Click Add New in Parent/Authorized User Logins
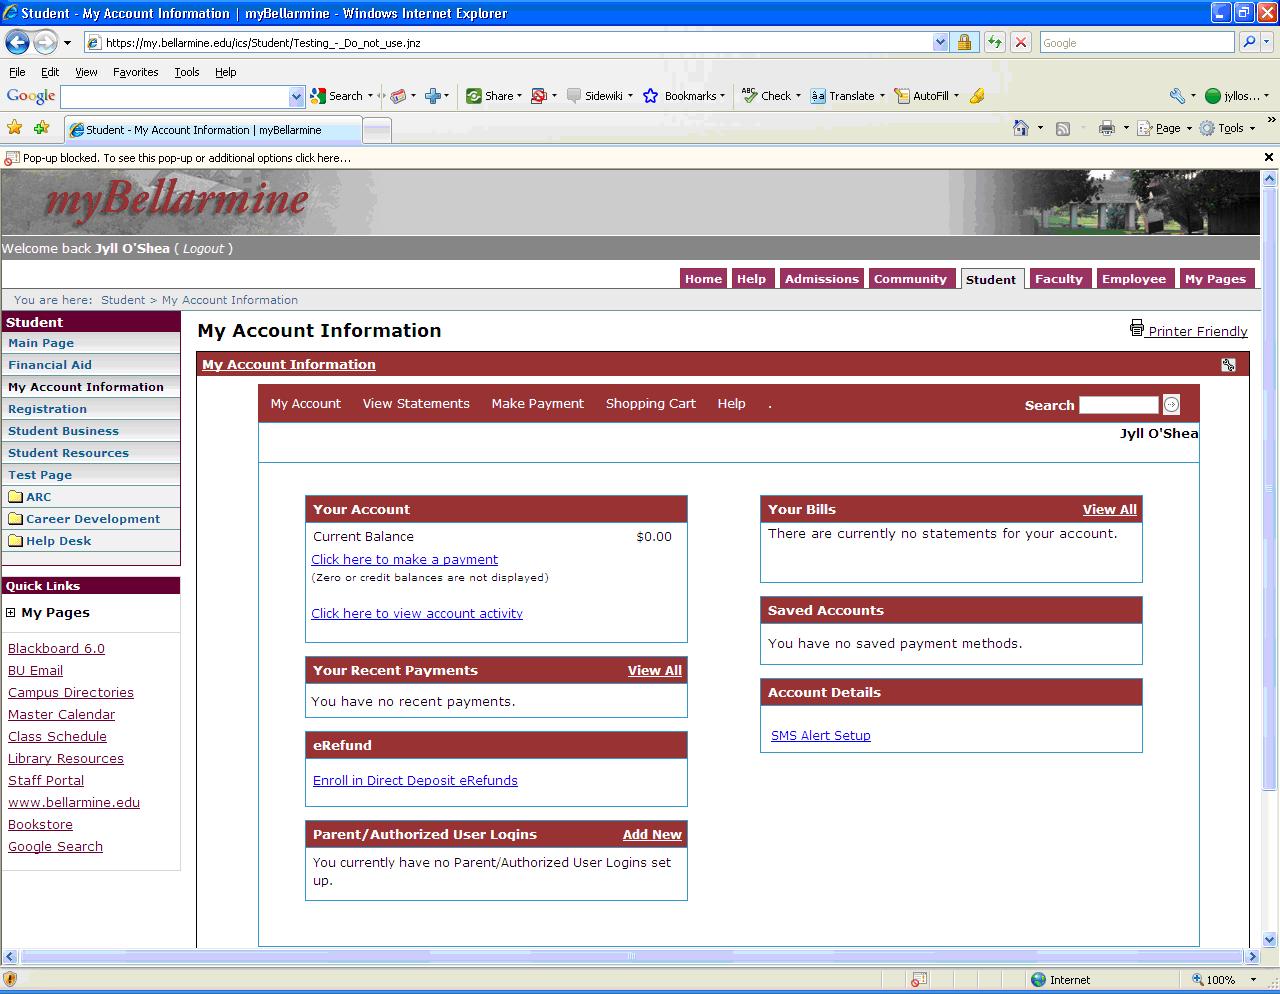Image resolution: width=1280 pixels, height=994 pixels. pyautogui.click(x=652, y=835)
